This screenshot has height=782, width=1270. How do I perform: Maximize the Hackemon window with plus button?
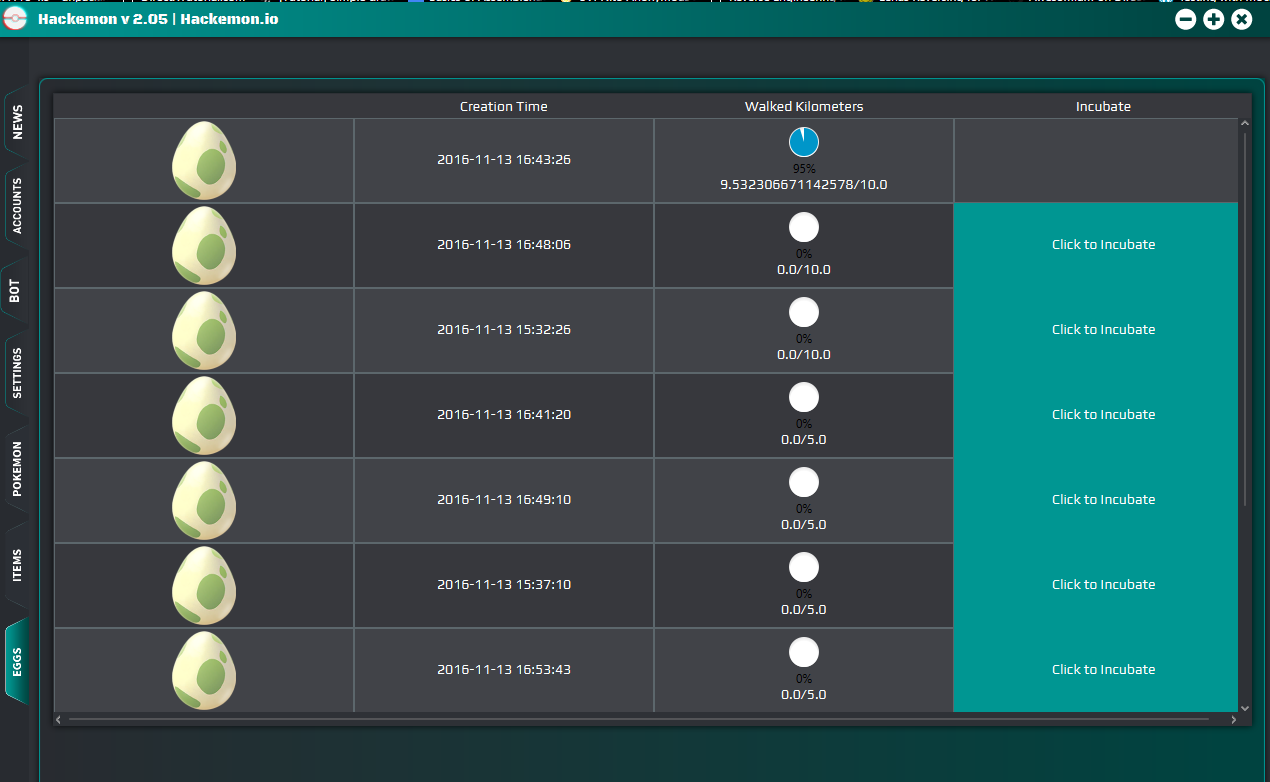pyautogui.click(x=1214, y=19)
